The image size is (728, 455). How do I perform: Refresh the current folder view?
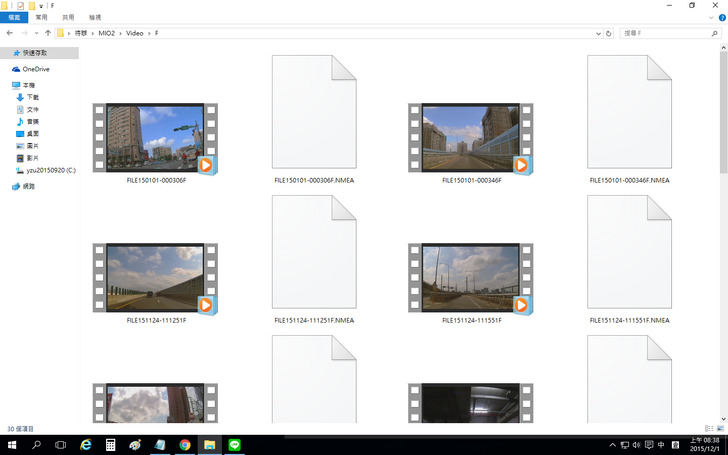[609, 33]
